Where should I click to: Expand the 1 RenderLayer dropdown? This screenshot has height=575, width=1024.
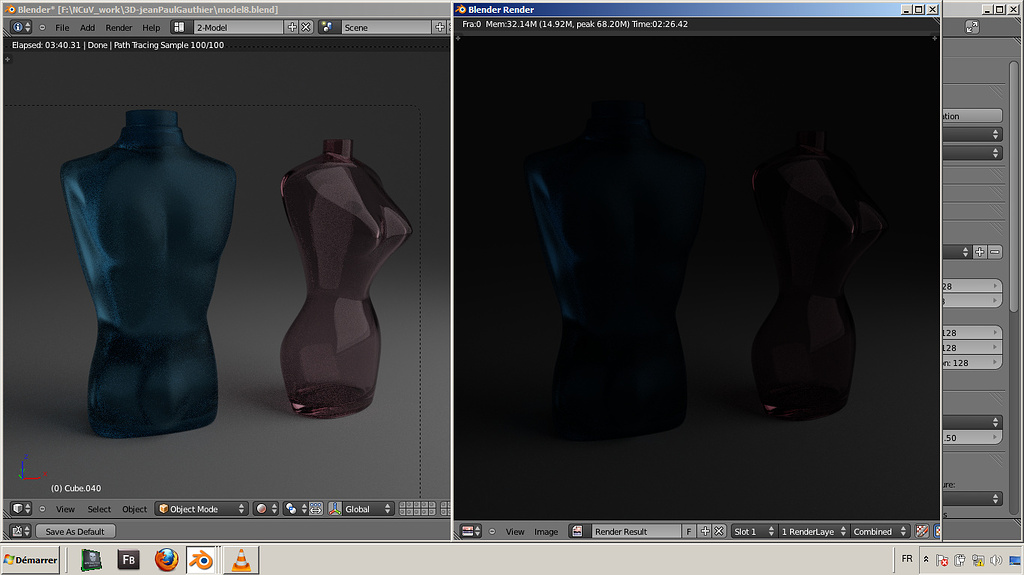coord(814,531)
